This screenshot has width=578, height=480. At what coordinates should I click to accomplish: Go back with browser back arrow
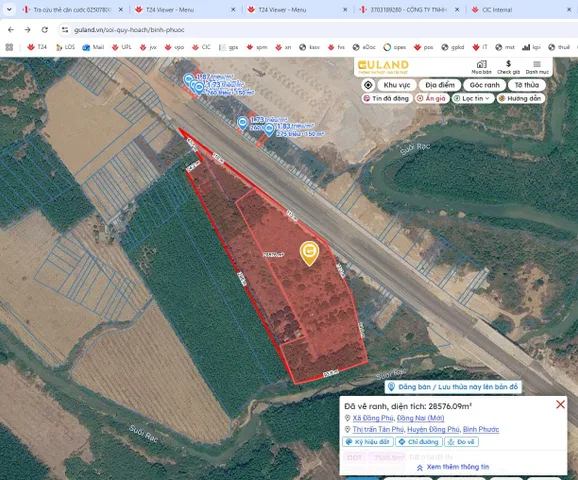(11, 30)
